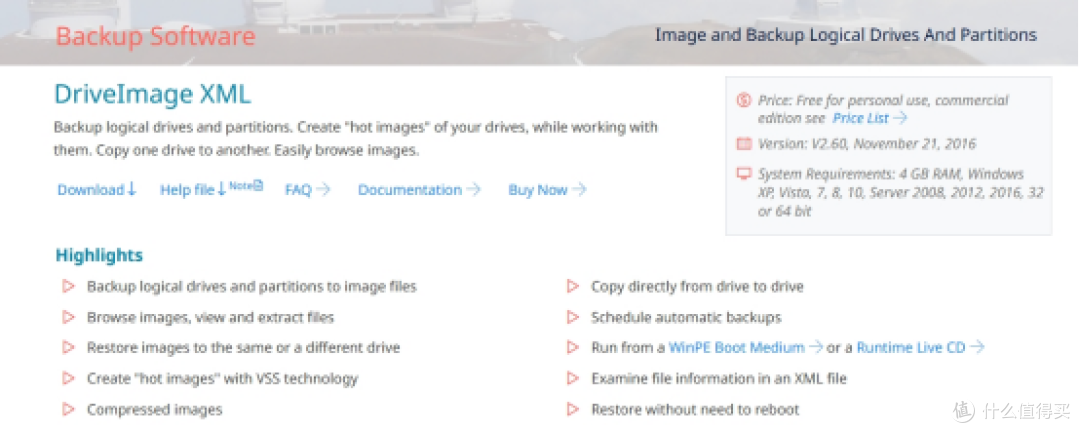Image resolution: width=1080 pixels, height=433 pixels.
Task: Click the version calendar icon
Action: pyautogui.click(x=743, y=144)
